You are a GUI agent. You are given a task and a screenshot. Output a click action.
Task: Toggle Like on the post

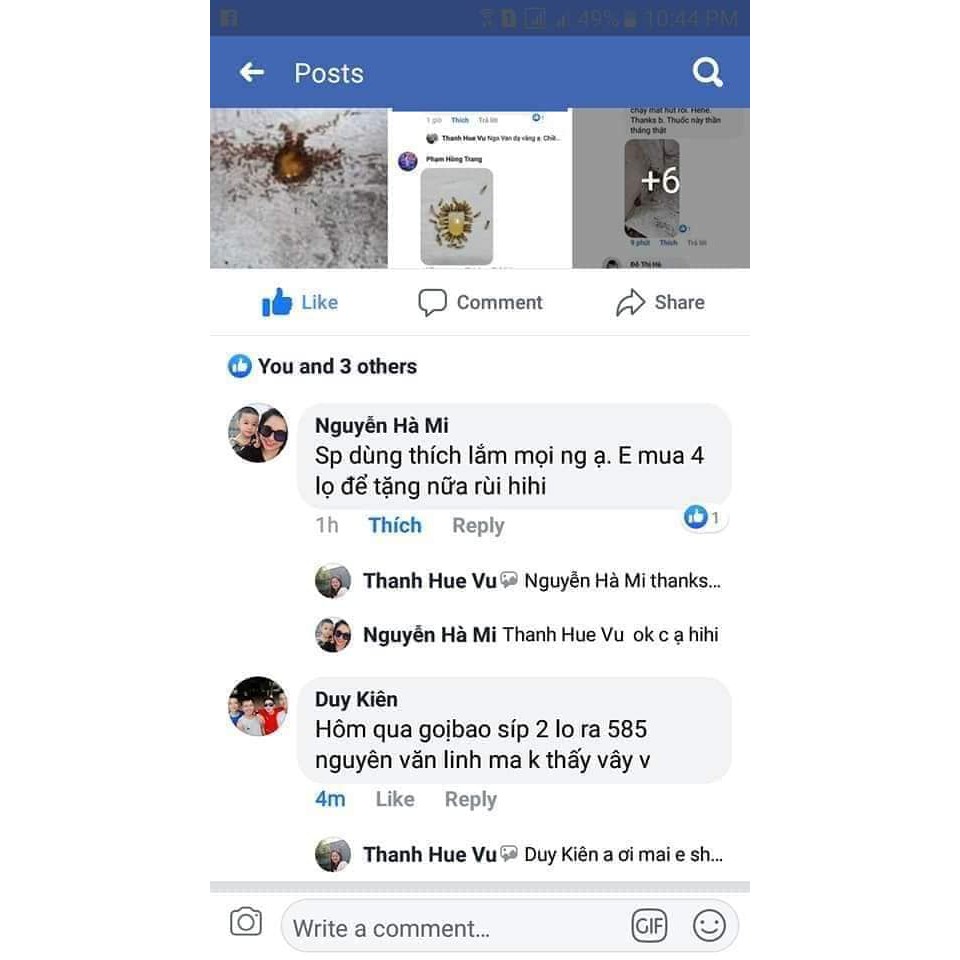[x=299, y=302]
